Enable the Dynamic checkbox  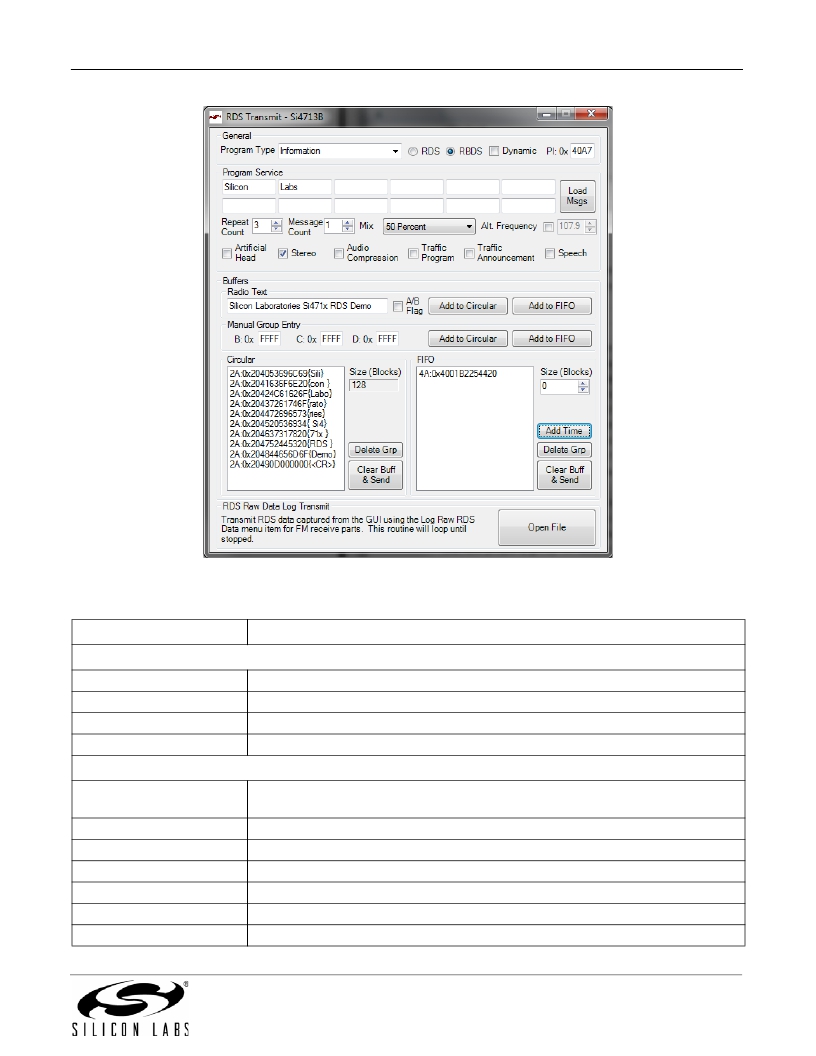[x=494, y=151]
